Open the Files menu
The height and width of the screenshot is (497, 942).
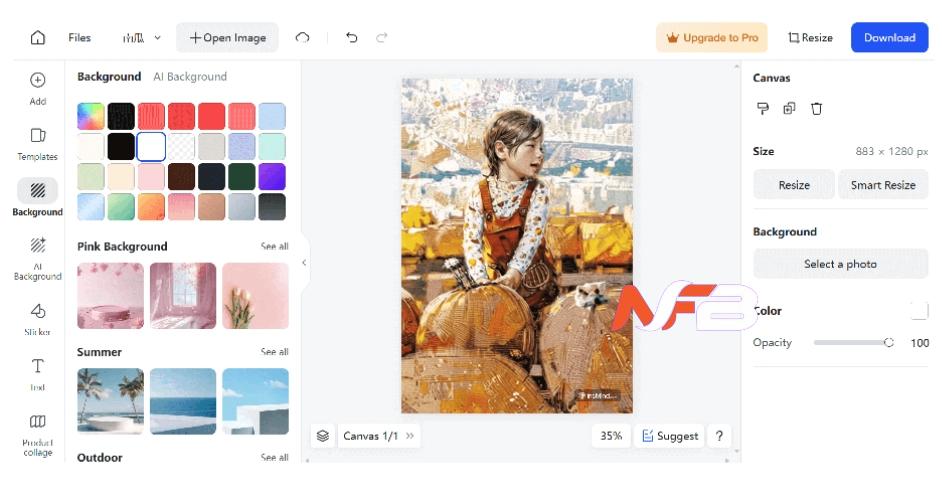tap(79, 37)
